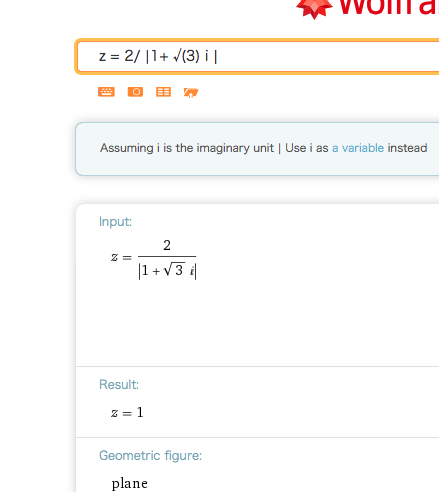Image resolution: width=439 pixels, height=492 pixels.
Task: Open the image input camera icon
Action: [135, 92]
